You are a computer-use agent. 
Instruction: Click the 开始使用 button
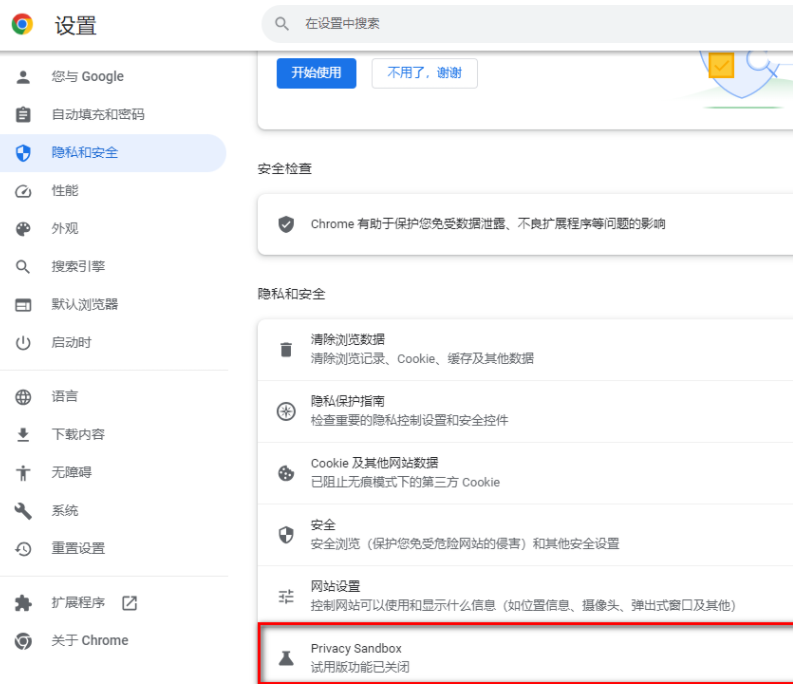[316, 73]
